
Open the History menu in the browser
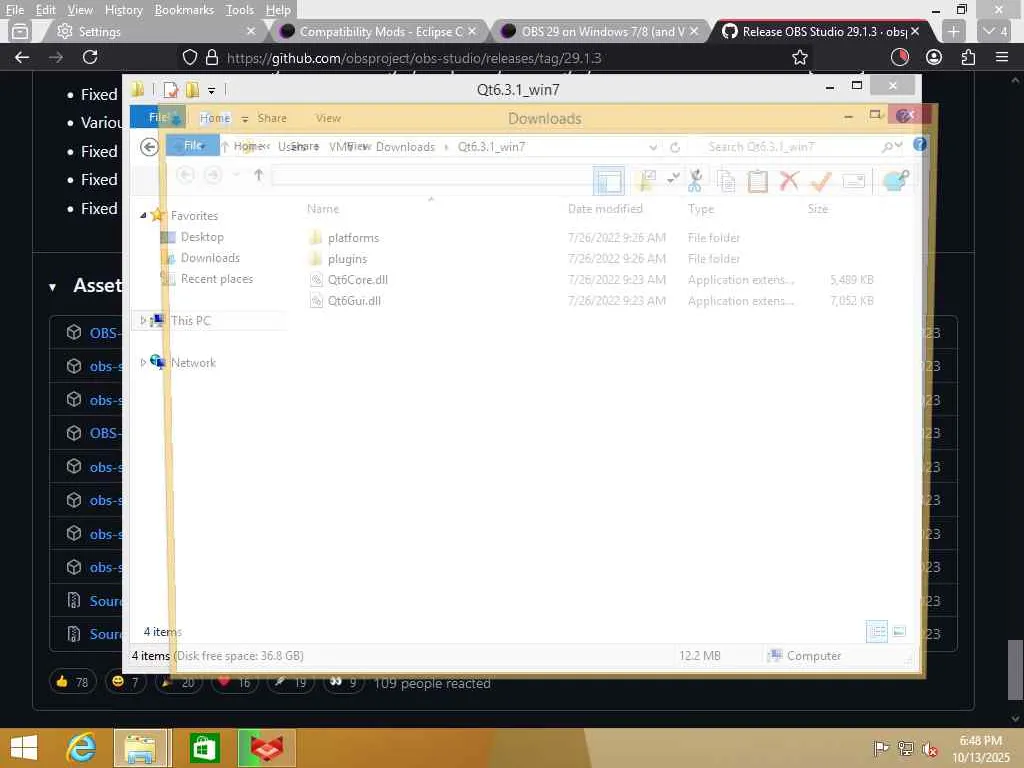123,10
